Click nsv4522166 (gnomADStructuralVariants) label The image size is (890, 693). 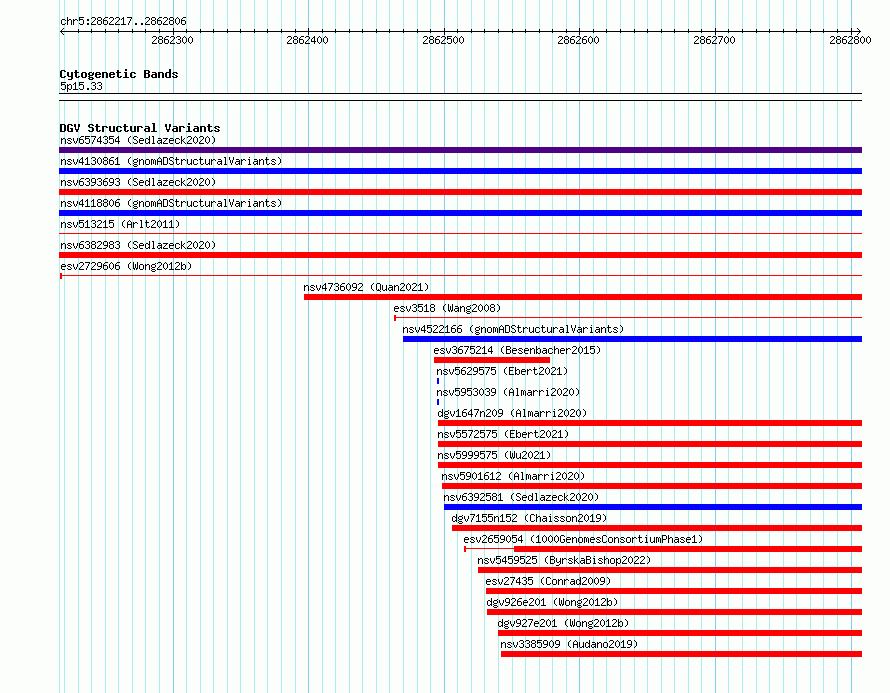(x=513, y=329)
